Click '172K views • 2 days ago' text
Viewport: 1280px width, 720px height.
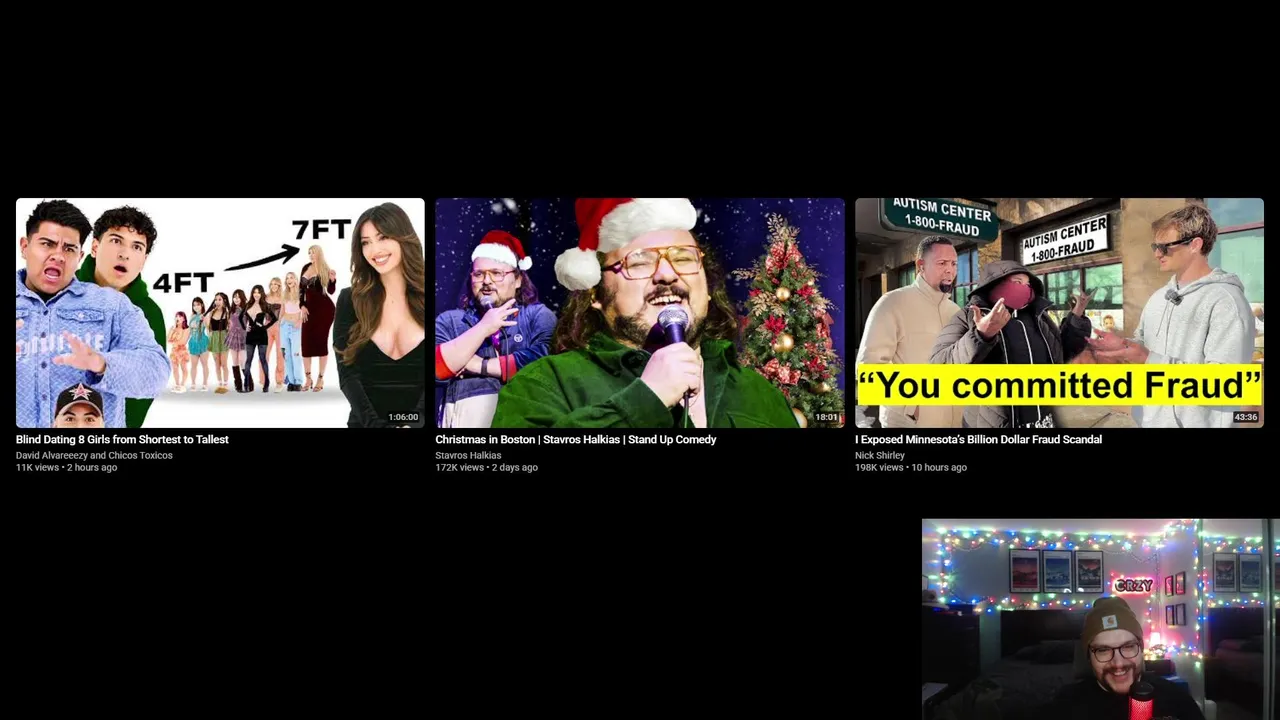point(486,467)
